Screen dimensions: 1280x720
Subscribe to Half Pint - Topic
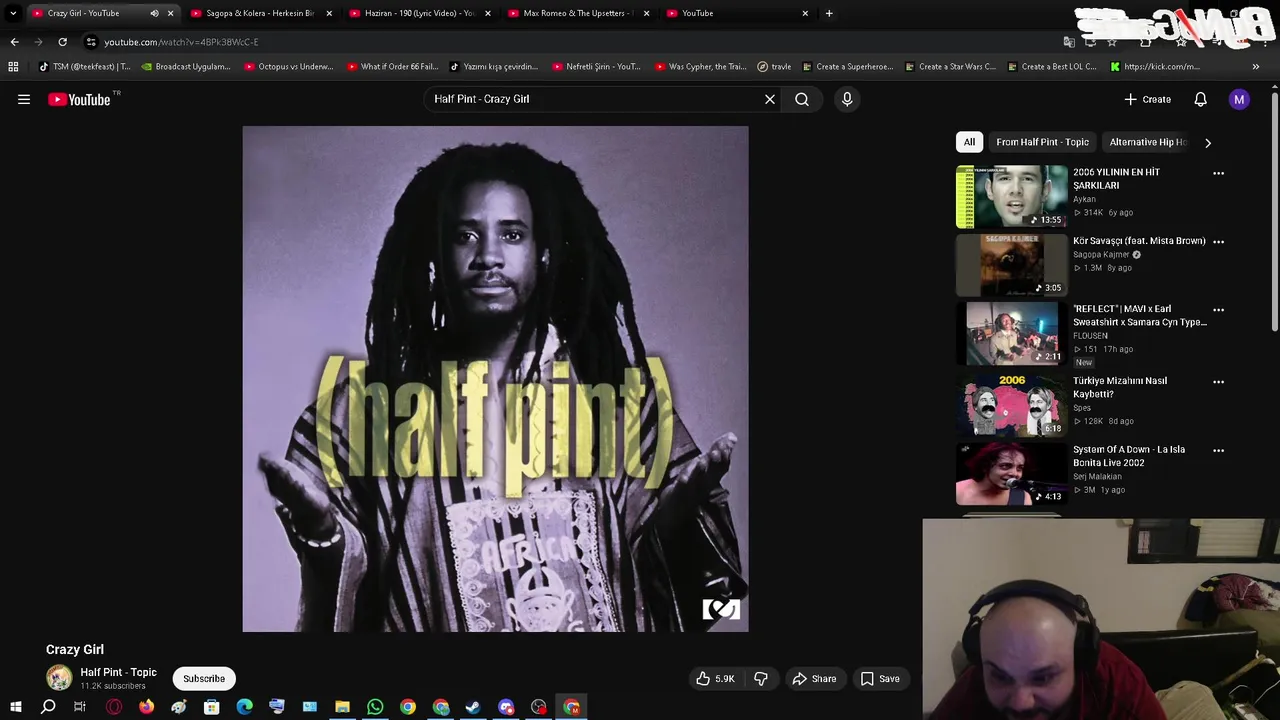(204, 678)
